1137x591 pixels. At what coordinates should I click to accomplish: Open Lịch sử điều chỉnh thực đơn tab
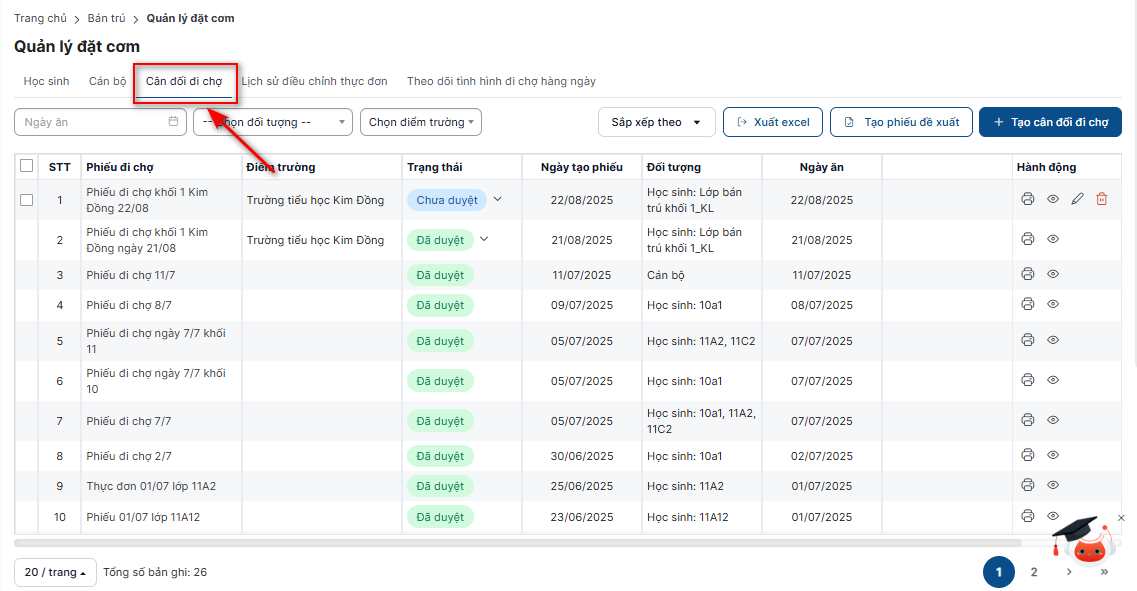pyautogui.click(x=313, y=81)
